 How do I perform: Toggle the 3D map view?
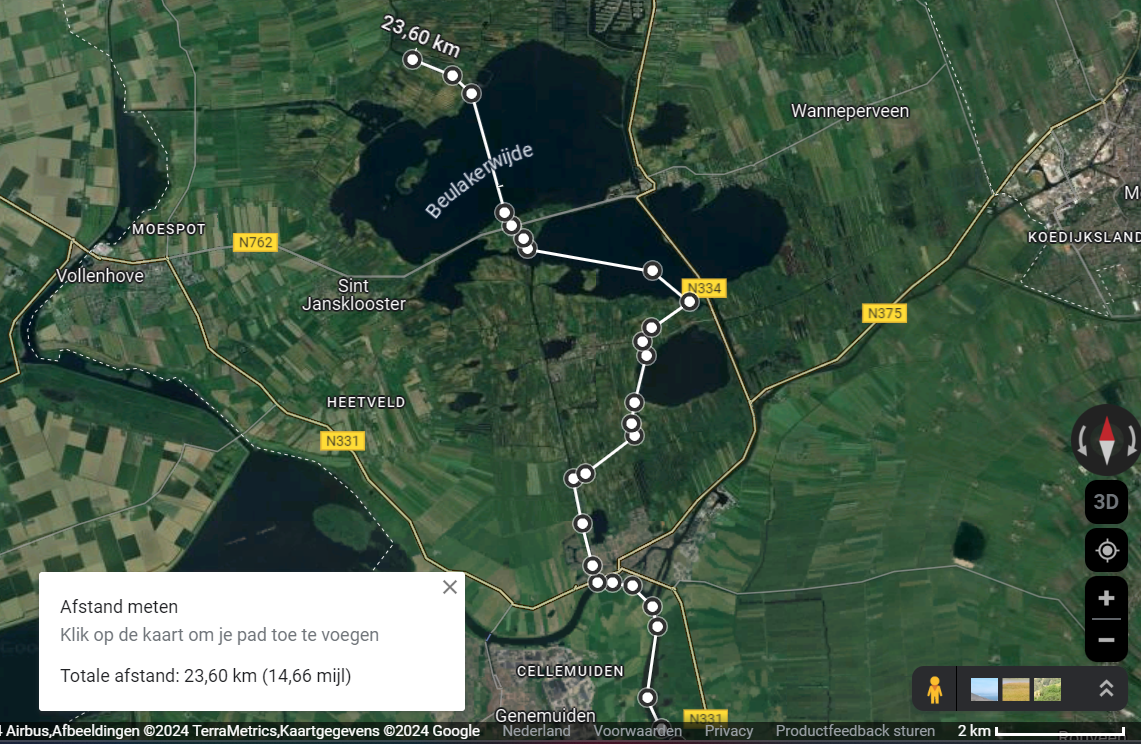(x=1106, y=502)
